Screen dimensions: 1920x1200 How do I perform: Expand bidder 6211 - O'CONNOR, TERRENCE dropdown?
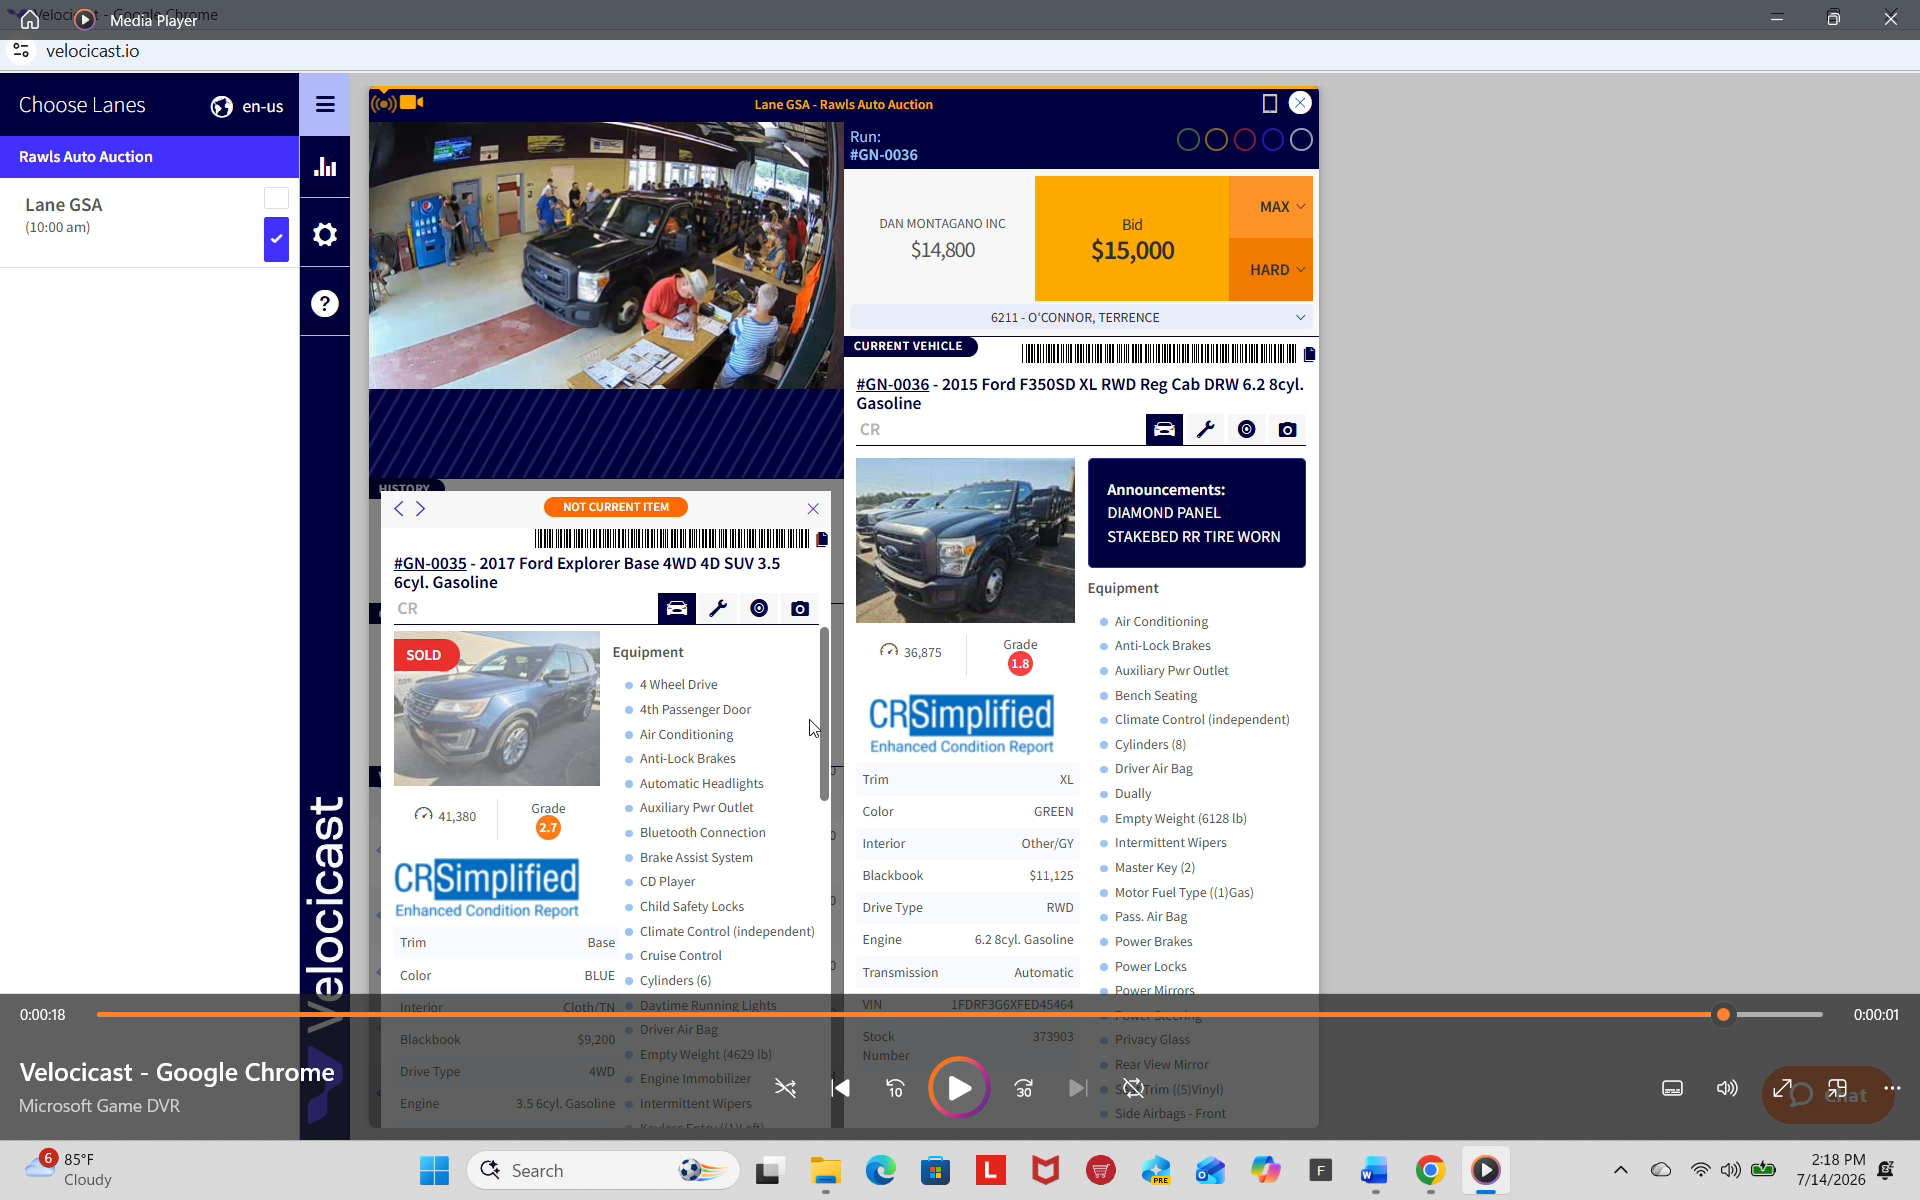(1080, 317)
